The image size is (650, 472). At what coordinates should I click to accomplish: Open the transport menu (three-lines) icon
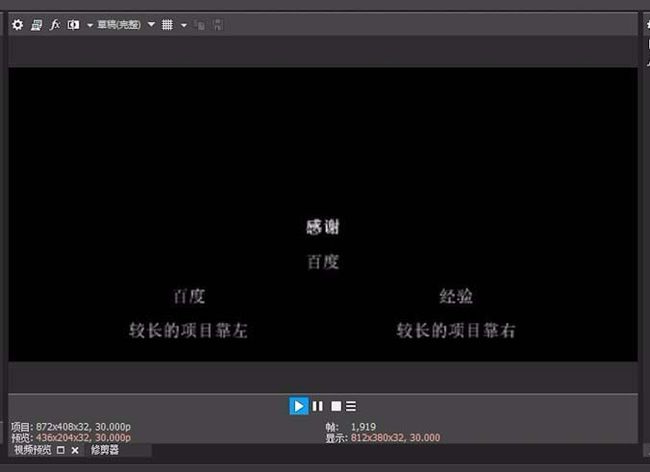click(351, 406)
